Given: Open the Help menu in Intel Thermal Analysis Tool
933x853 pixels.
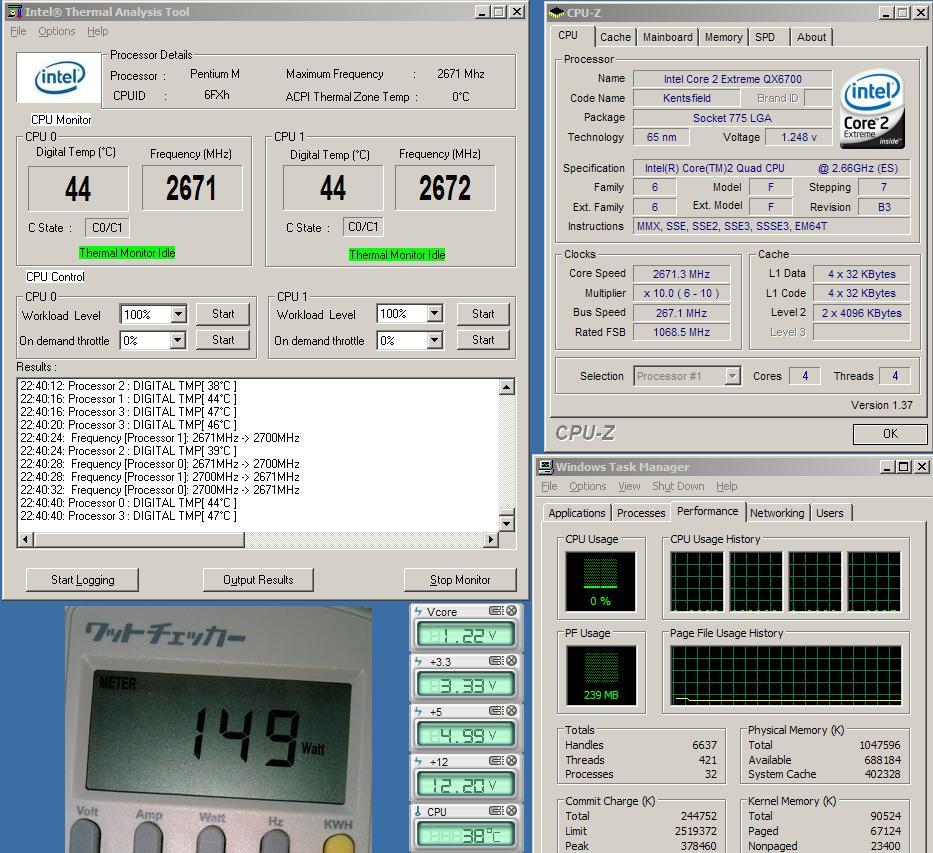Looking at the screenshot, I should [98, 31].
